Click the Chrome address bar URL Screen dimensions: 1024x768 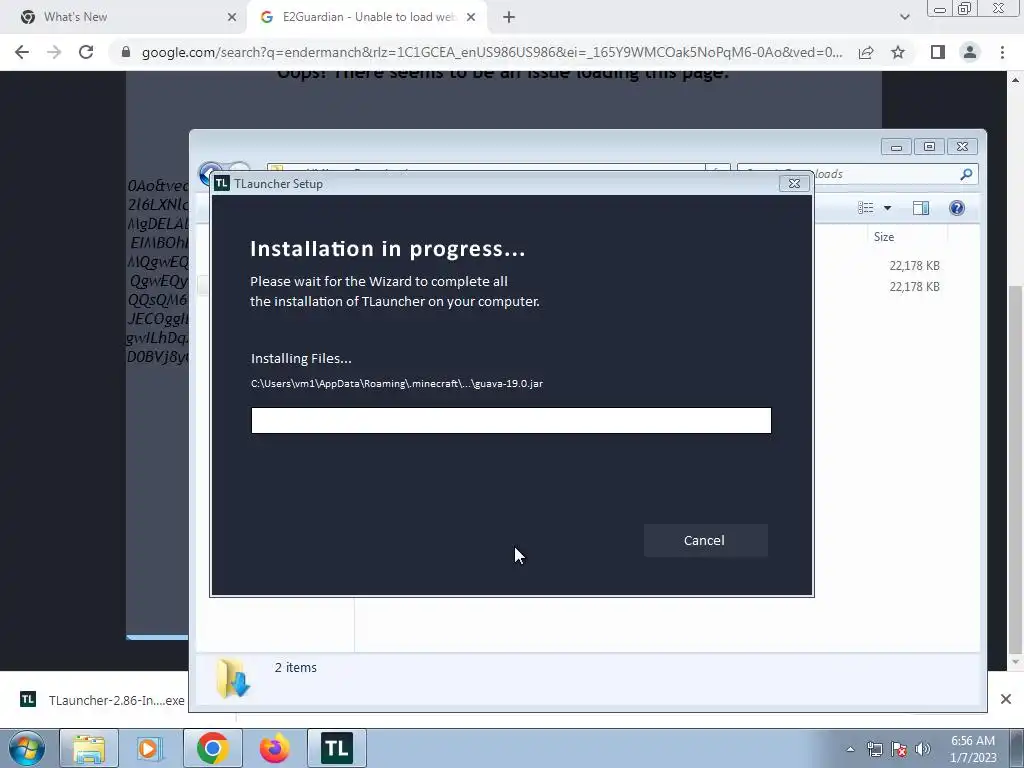(x=492, y=52)
